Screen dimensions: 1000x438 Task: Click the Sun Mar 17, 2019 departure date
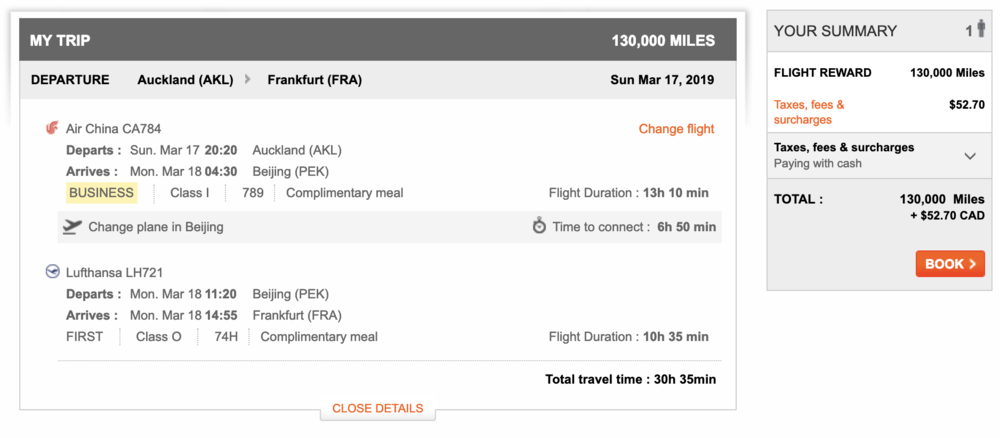[x=662, y=80]
